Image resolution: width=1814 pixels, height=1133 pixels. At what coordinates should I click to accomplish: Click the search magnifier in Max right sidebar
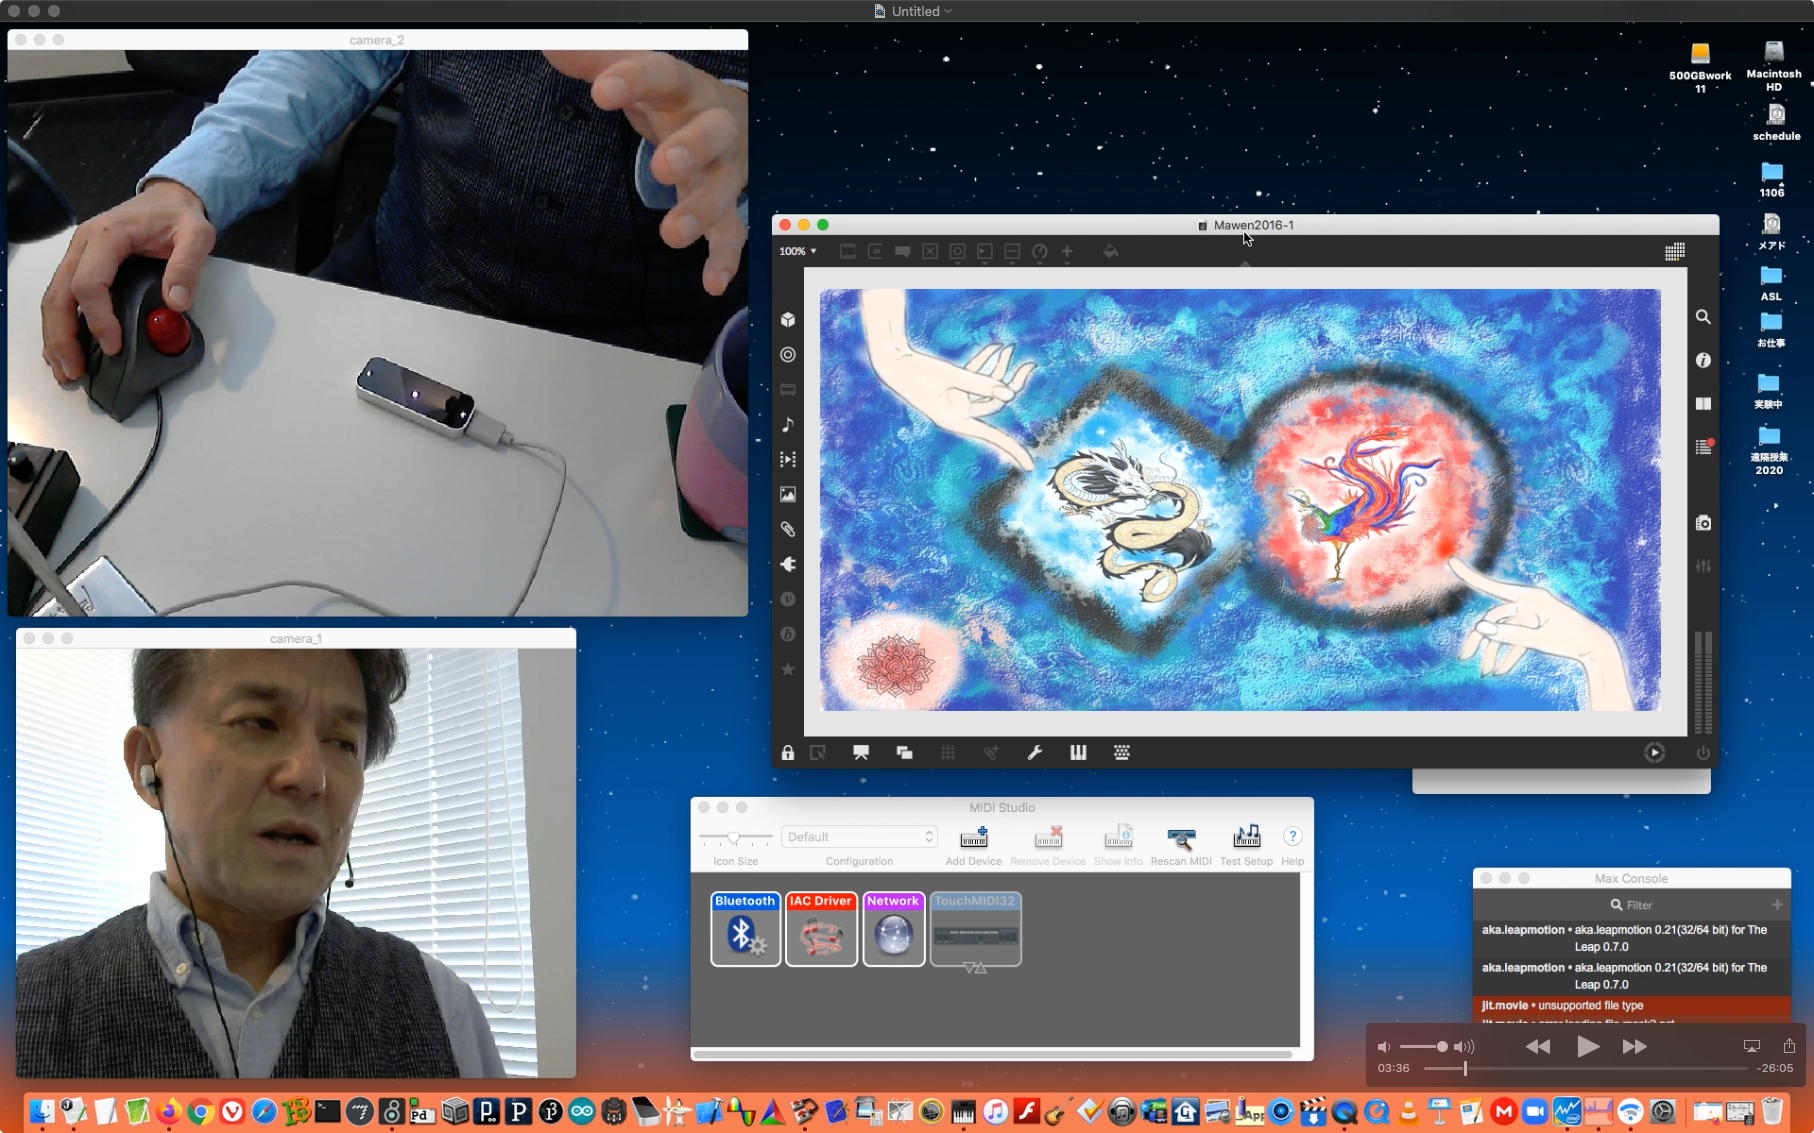1703,317
